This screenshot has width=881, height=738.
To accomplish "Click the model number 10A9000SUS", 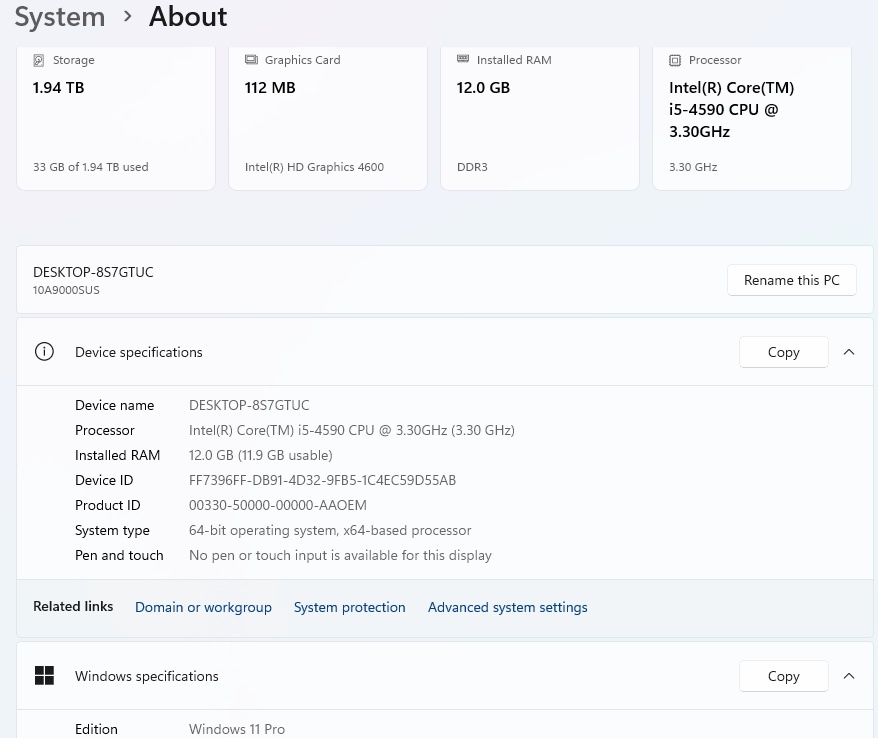I will click(x=66, y=290).
